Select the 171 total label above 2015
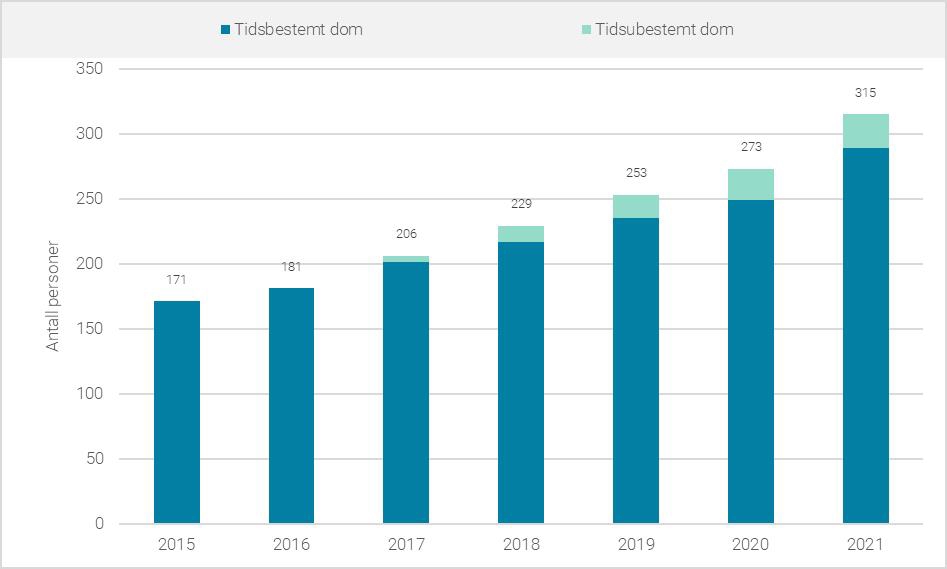The image size is (947, 569). click(x=177, y=280)
